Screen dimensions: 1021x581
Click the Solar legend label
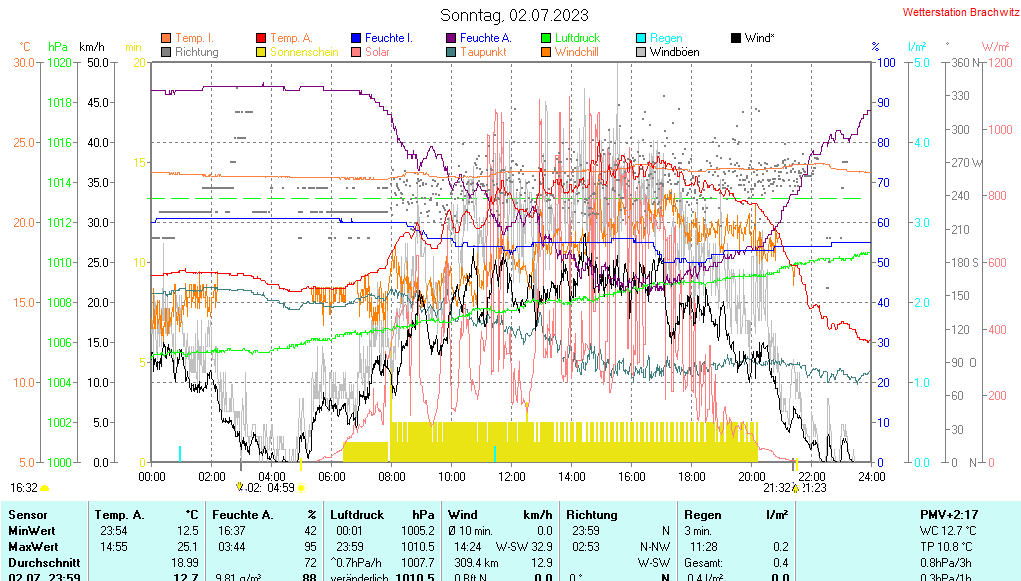tap(377, 51)
